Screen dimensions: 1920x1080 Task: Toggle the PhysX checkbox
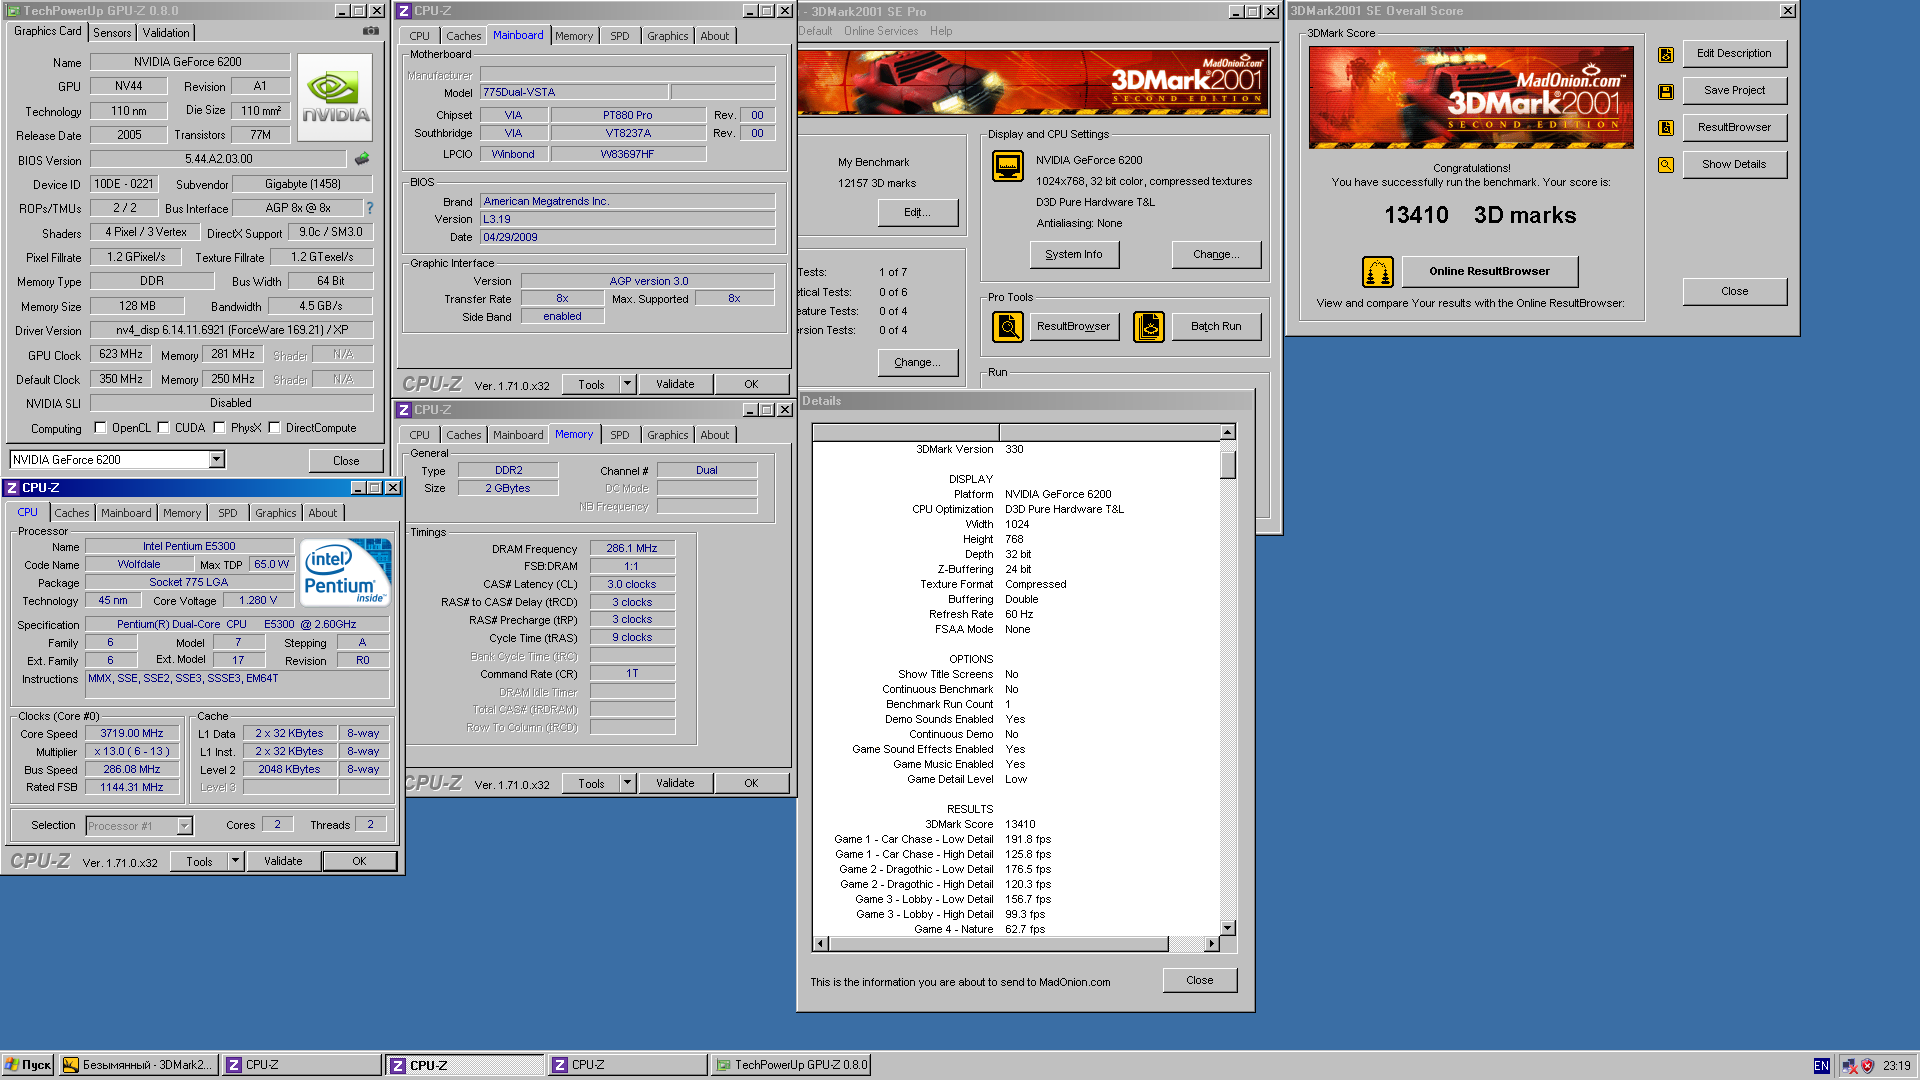[219, 428]
